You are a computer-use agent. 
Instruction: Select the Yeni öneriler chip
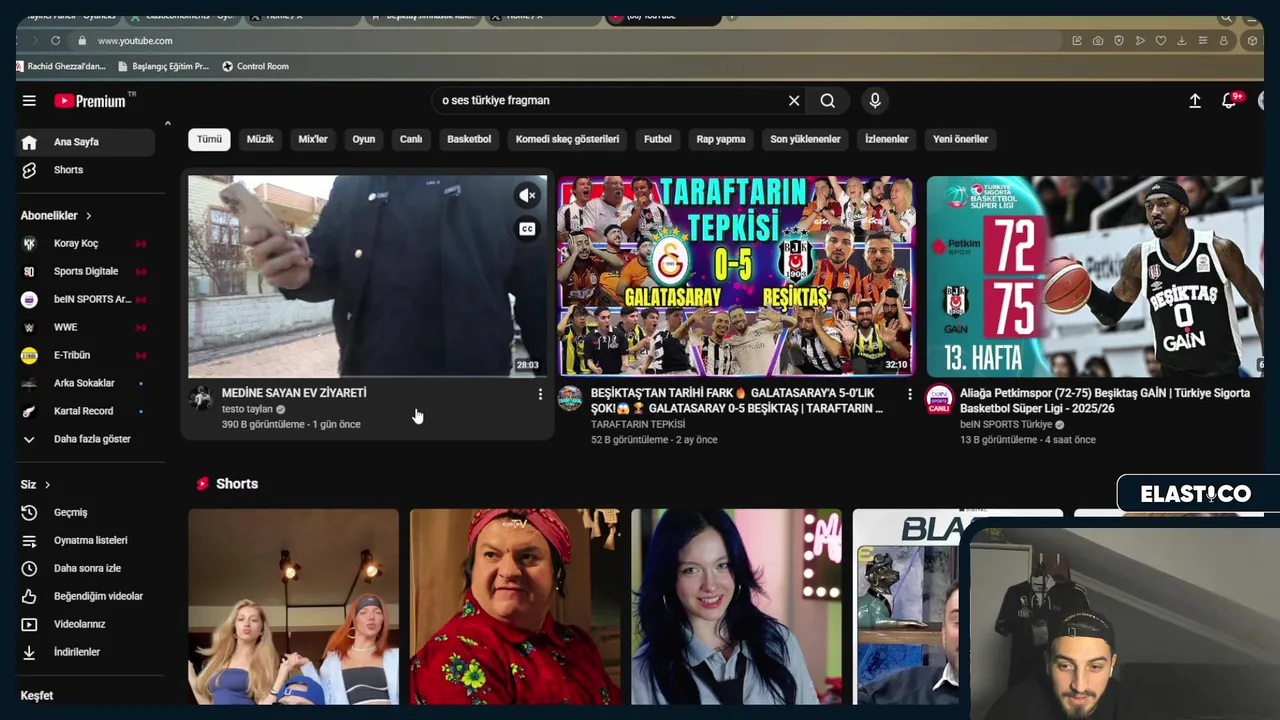pyautogui.click(x=960, y=139)
